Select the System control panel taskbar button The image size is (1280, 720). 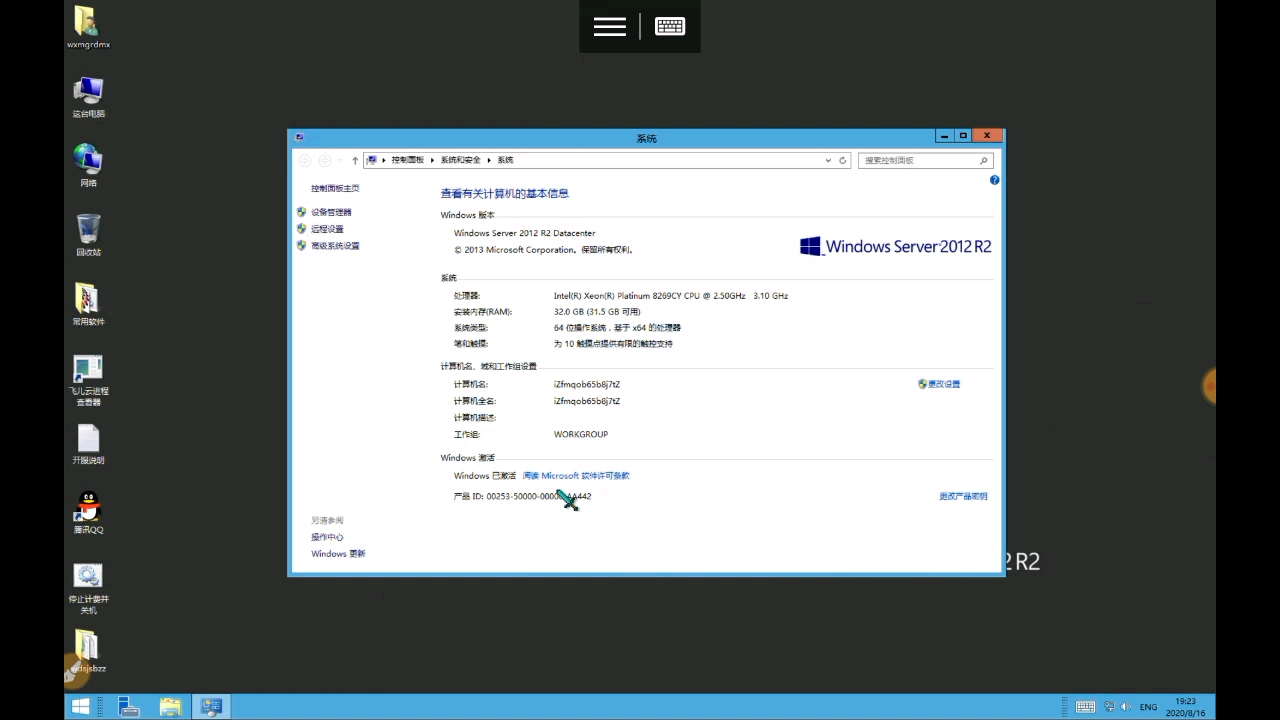tap(211, 707)
